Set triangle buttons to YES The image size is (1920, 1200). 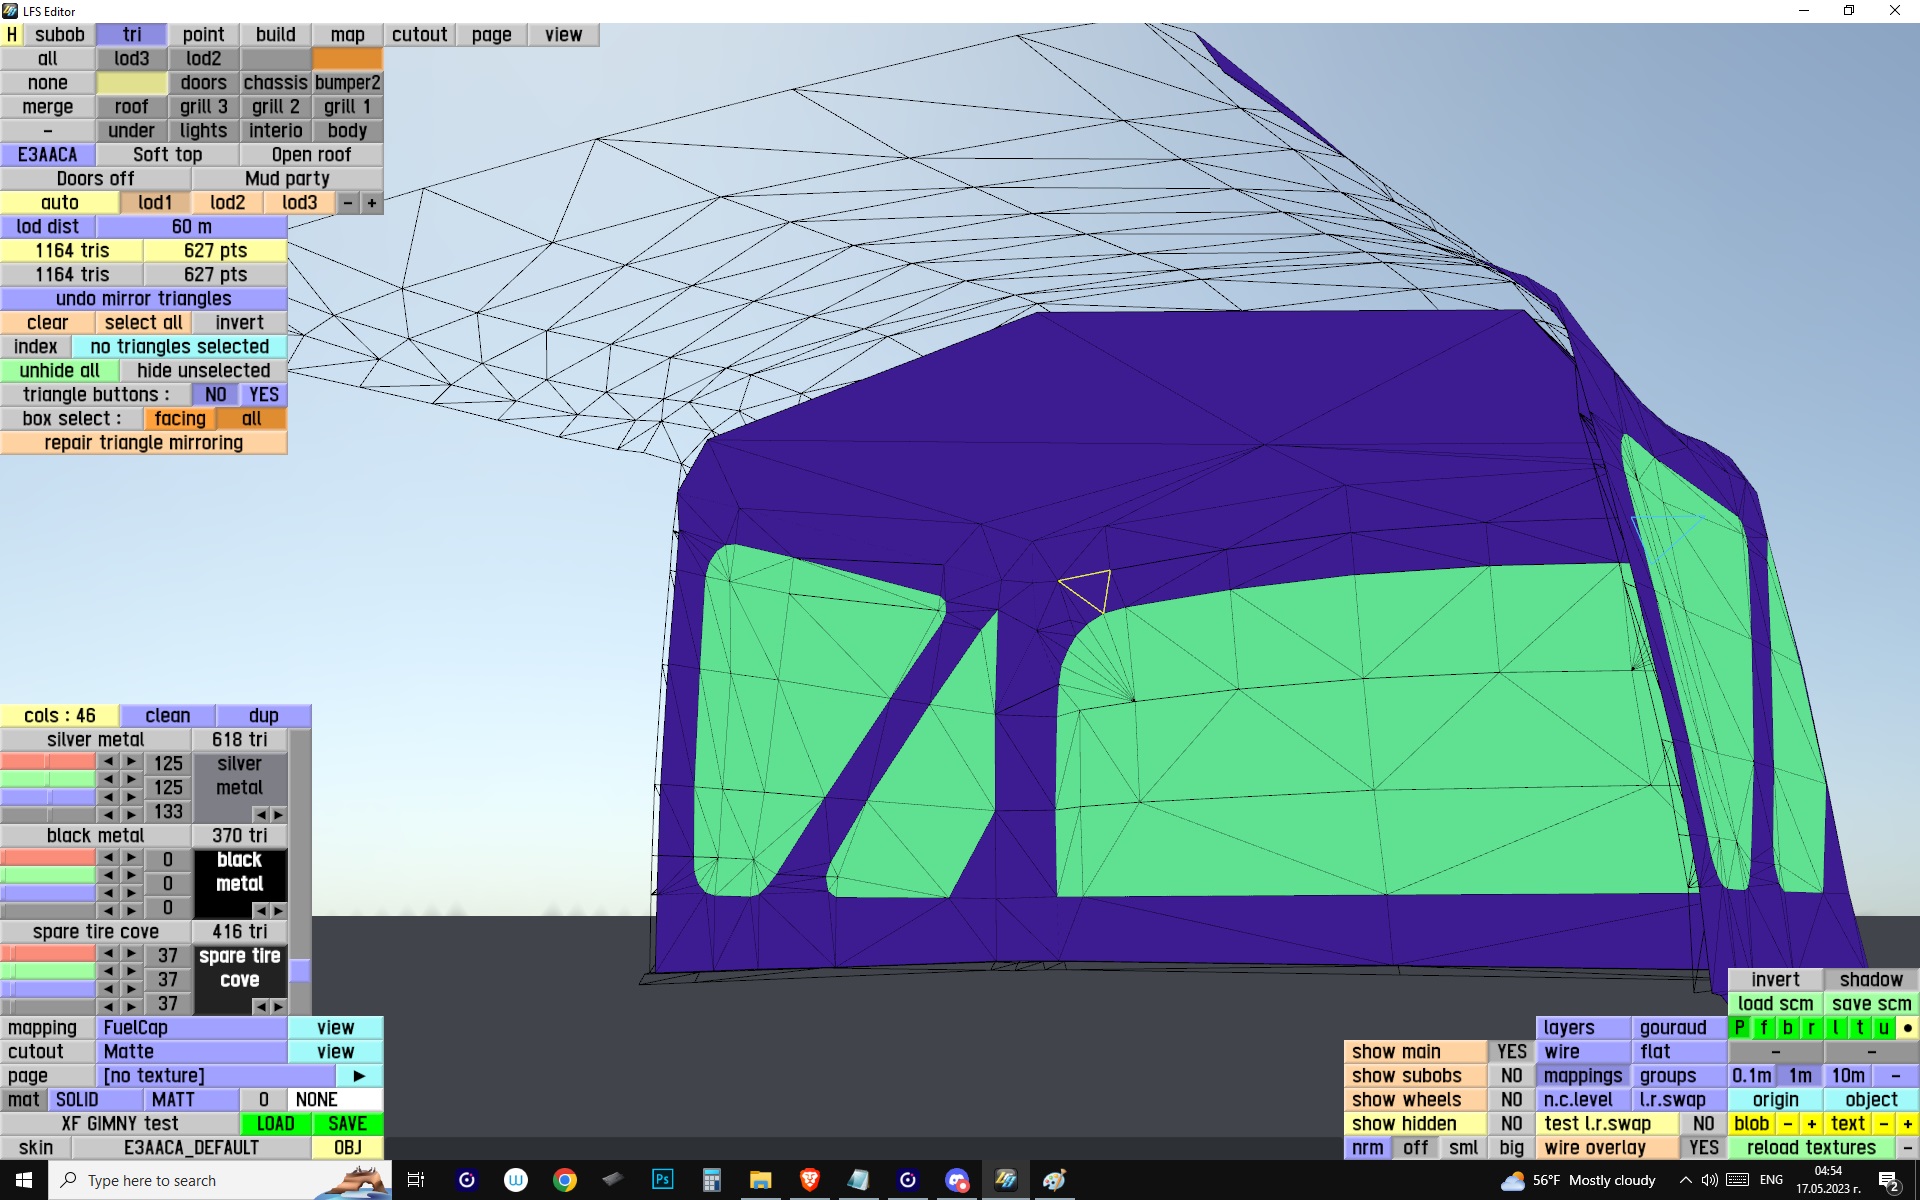click(x=264, y=395)
